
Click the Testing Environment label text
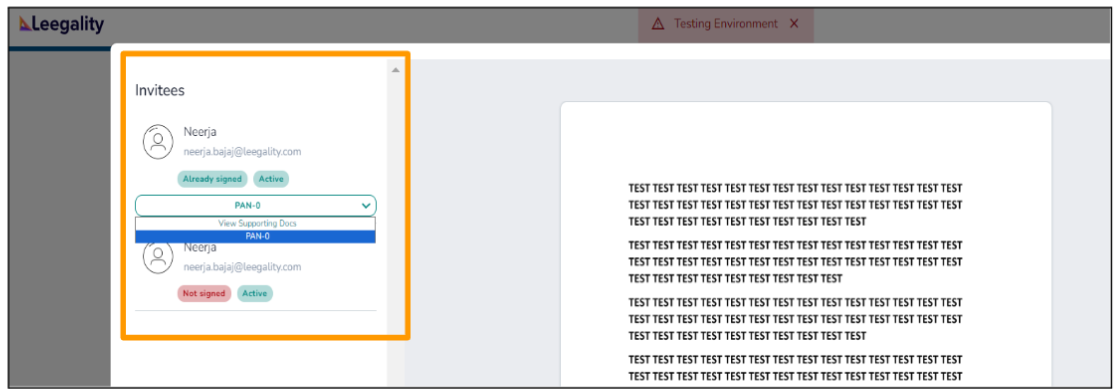click(726, 24)
